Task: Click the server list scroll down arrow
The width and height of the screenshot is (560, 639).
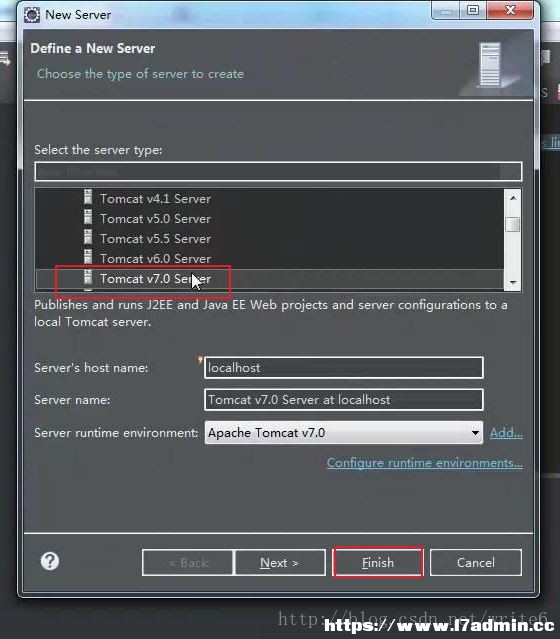Action: (x=513, y=282)
